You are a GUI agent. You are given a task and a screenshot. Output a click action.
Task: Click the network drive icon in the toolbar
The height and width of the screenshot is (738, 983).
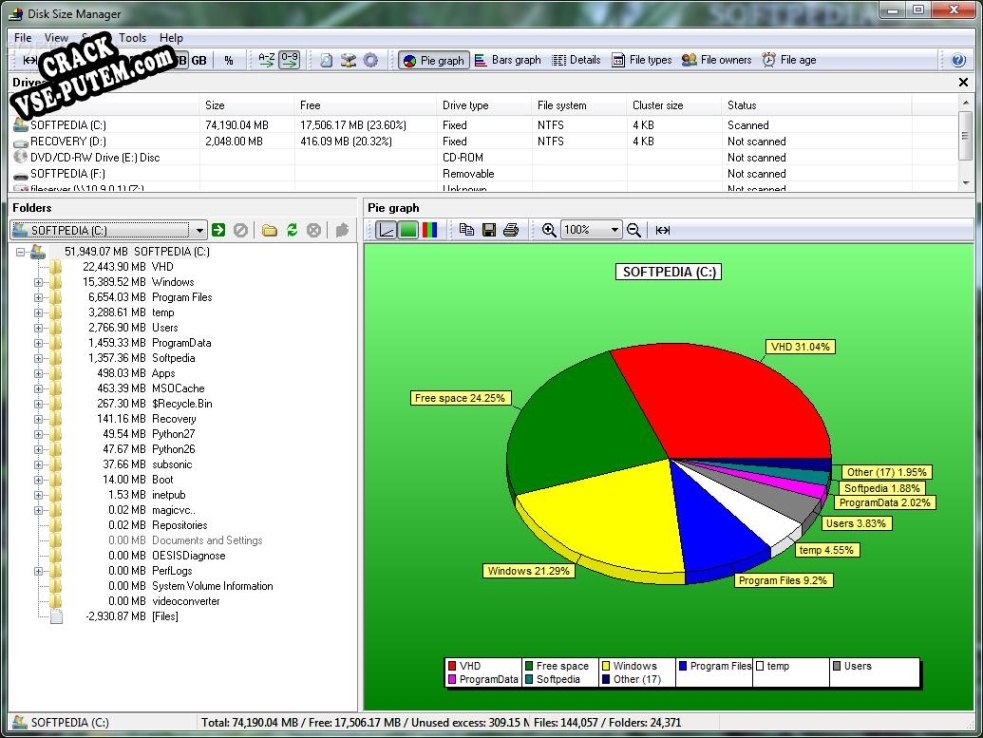point(349,60)
